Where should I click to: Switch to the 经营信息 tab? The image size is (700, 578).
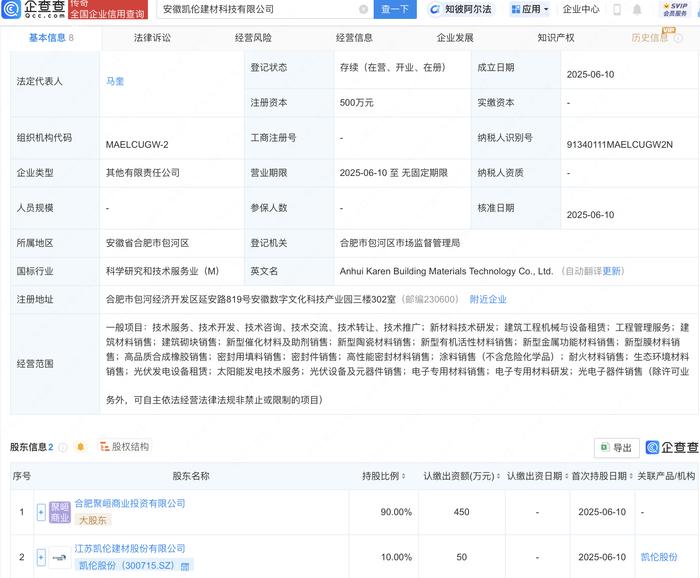(x=354, y=38)
